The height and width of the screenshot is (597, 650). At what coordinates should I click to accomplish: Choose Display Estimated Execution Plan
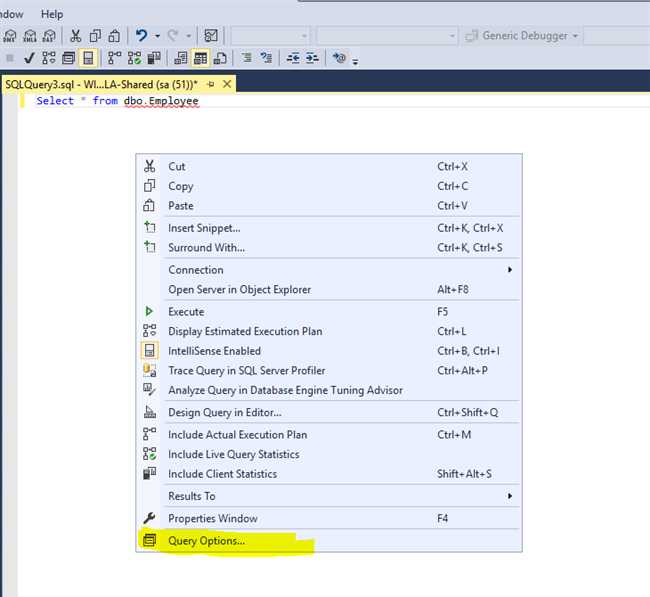(x=245, y=331)
